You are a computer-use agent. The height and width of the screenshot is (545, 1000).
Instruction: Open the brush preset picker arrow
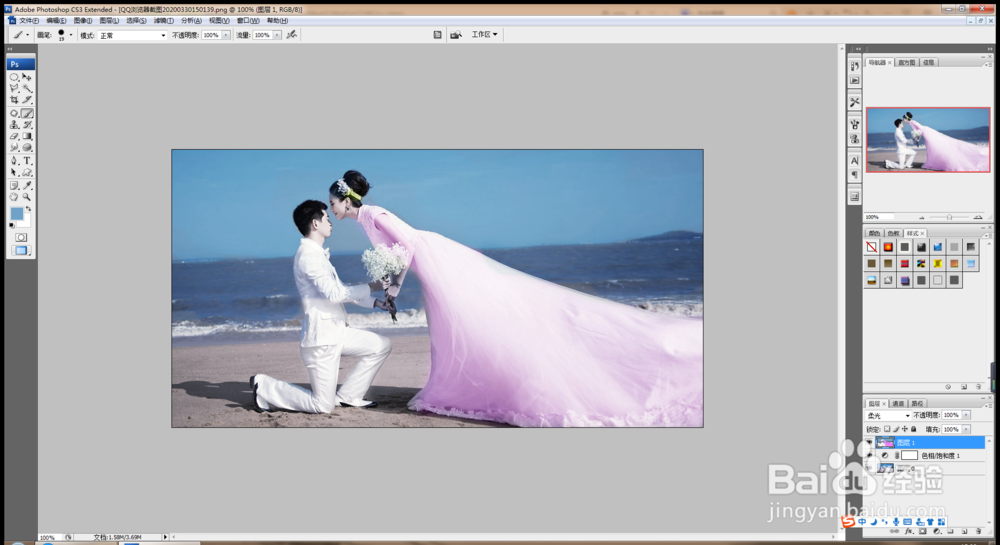coord(71,35)
